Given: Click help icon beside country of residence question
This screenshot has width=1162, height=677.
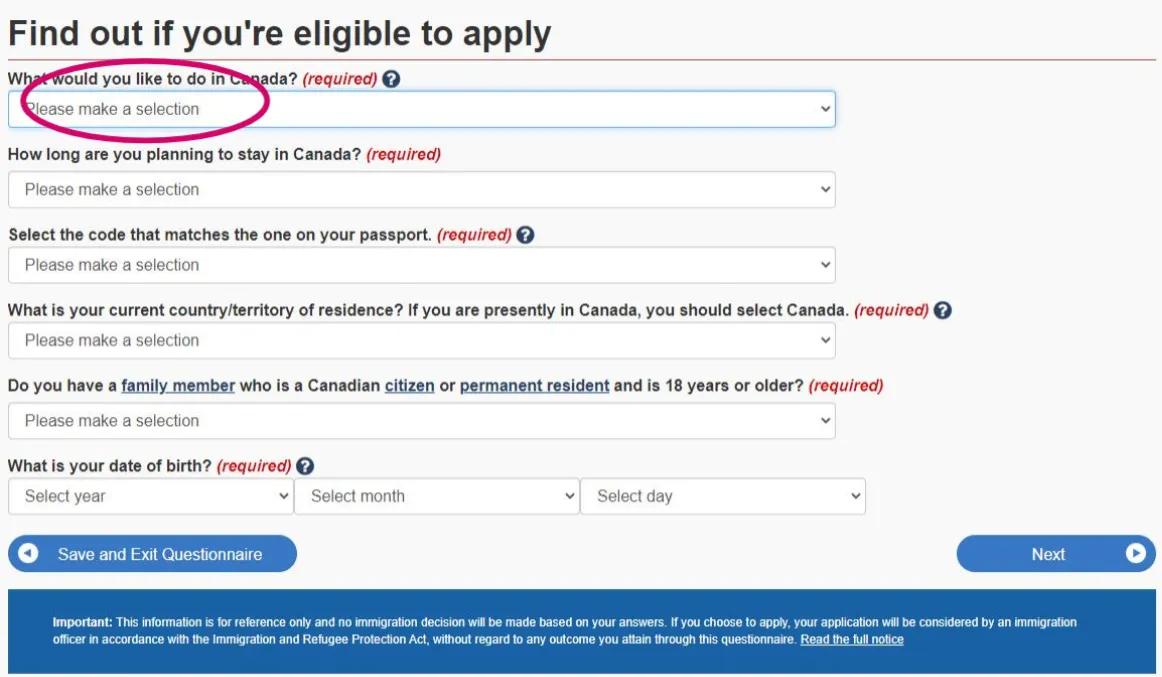Looking at the screenshot, I should coord(942,310).
